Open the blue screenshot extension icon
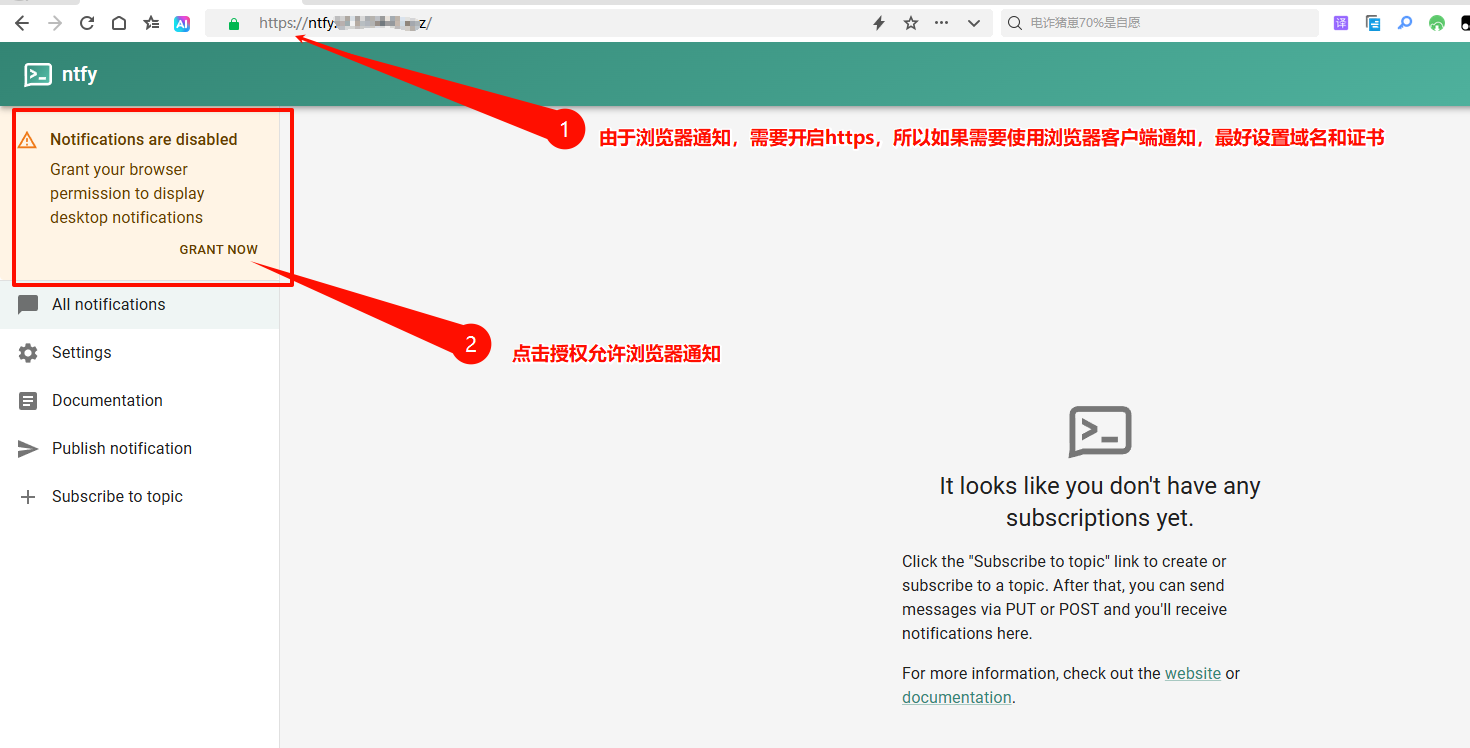 (x=1373, y=23)
